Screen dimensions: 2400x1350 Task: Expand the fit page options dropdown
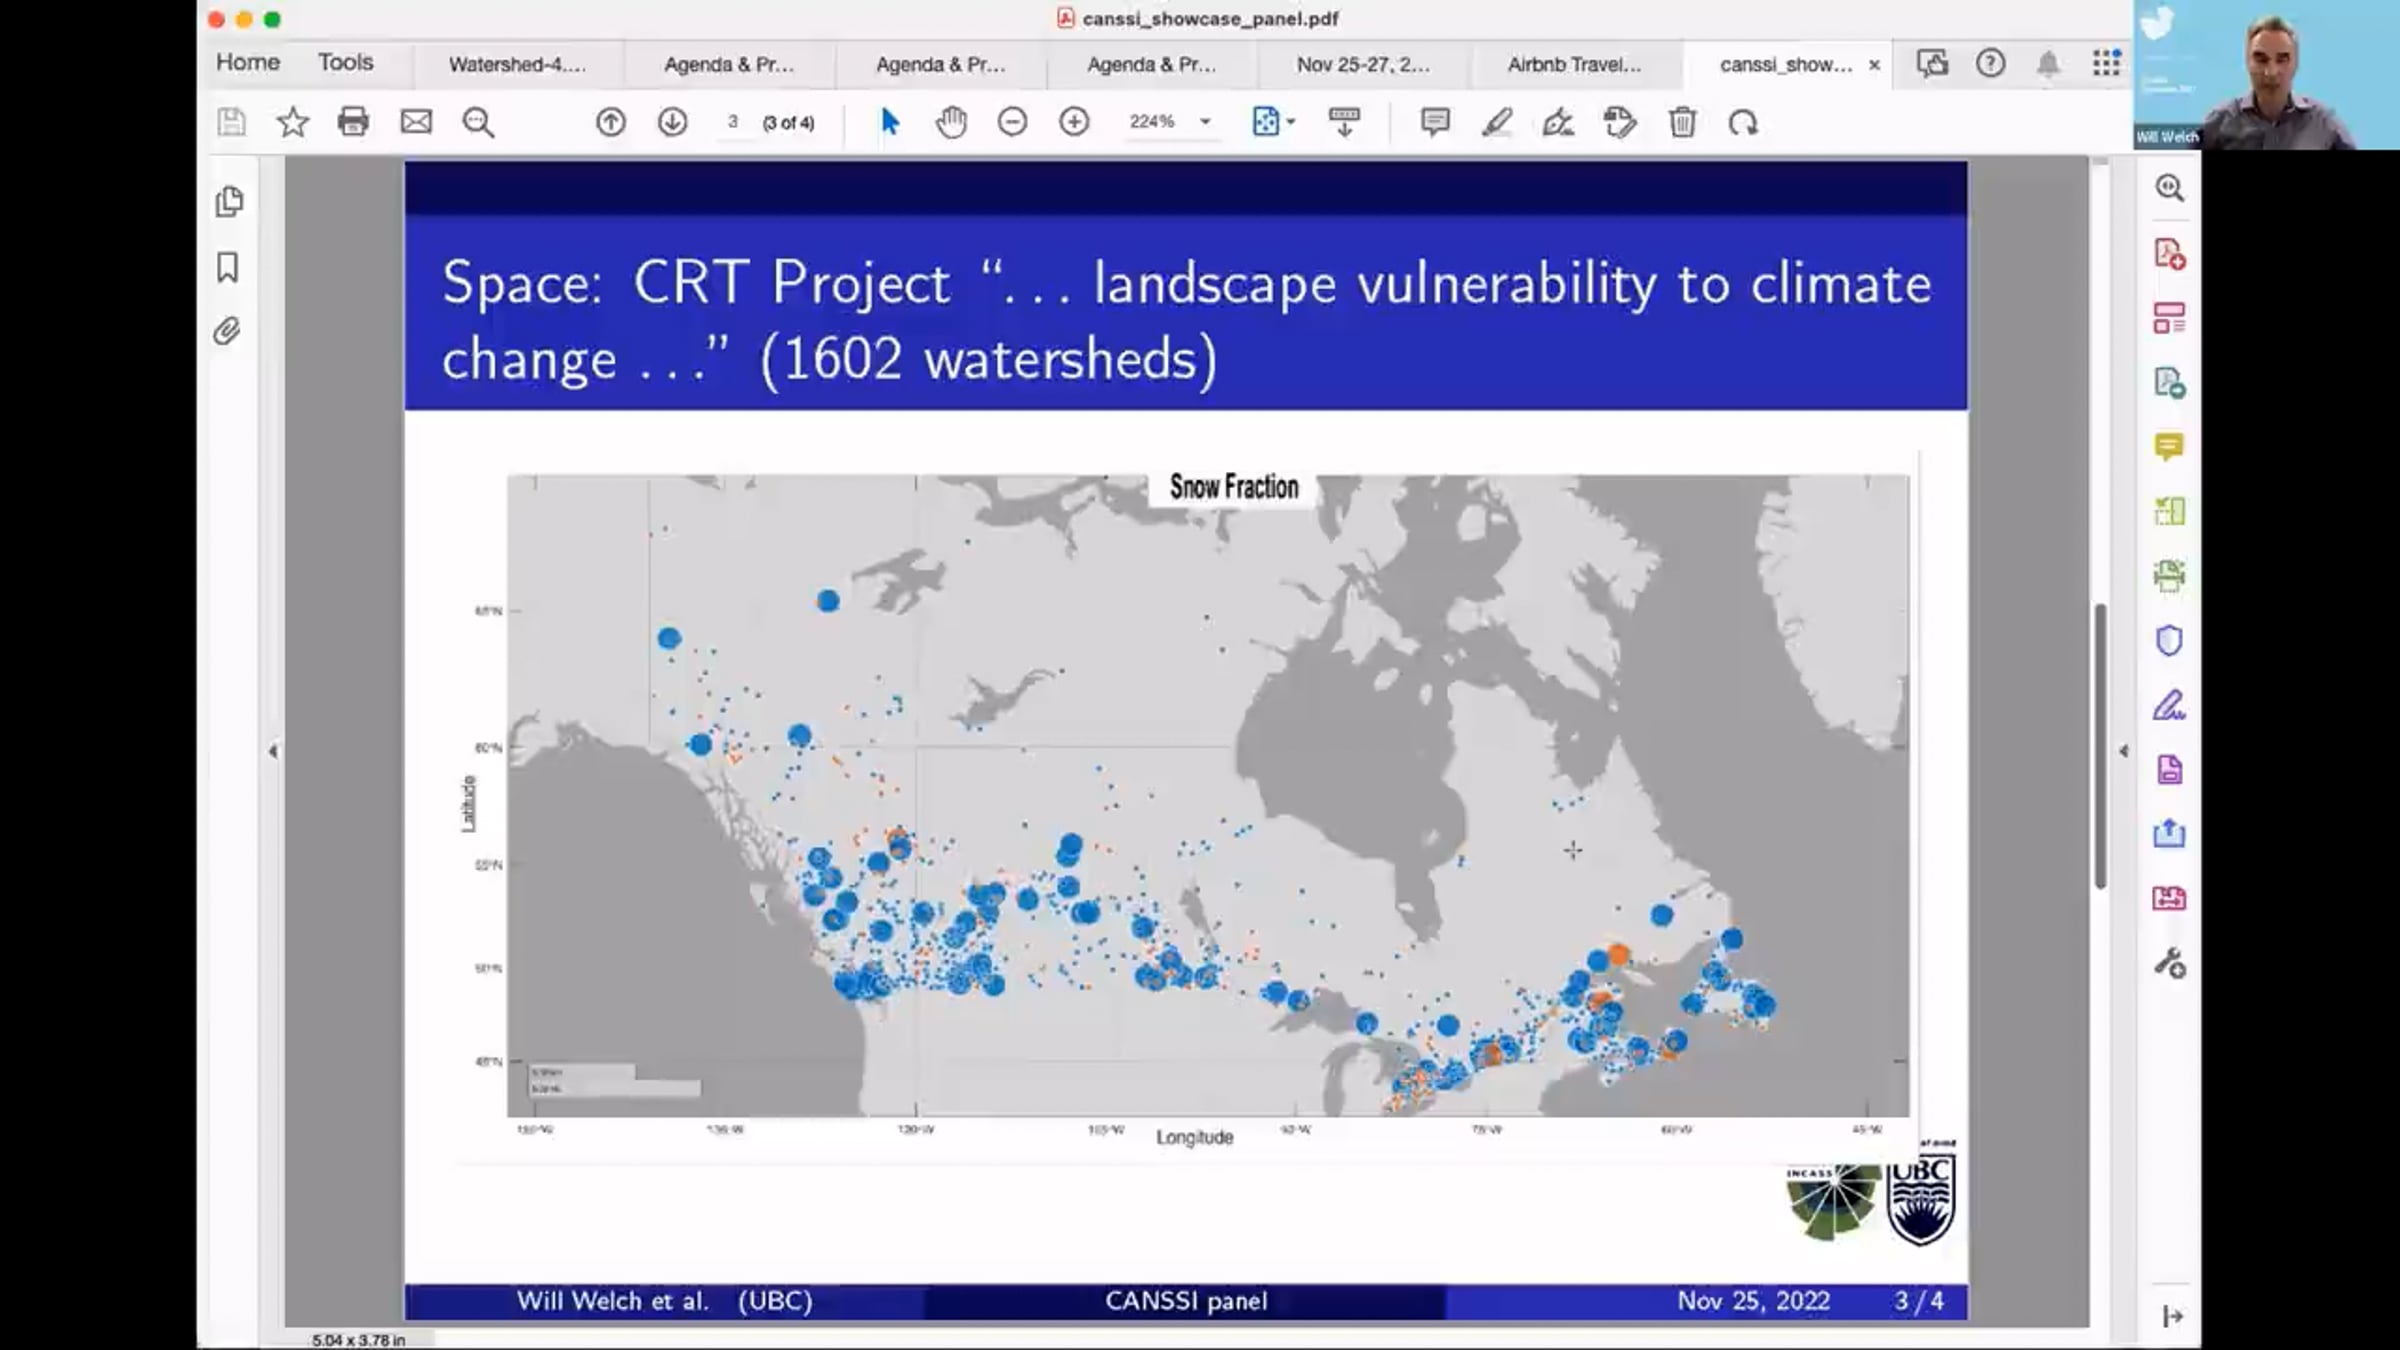pos(1291,122)
